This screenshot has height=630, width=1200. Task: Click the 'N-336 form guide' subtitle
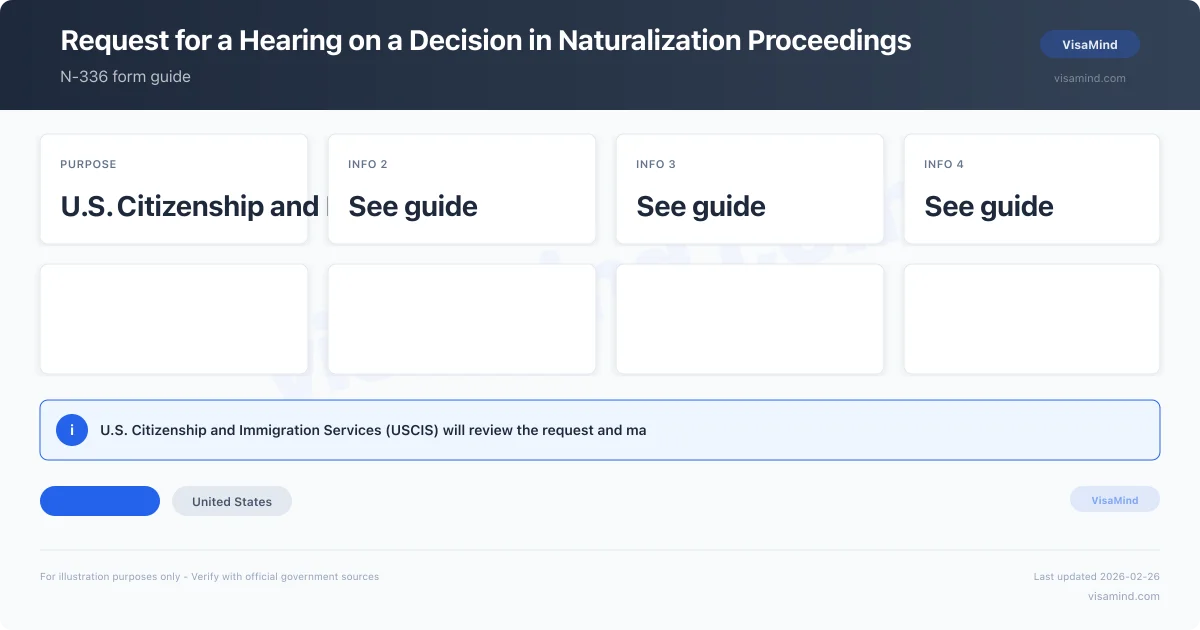125,76
